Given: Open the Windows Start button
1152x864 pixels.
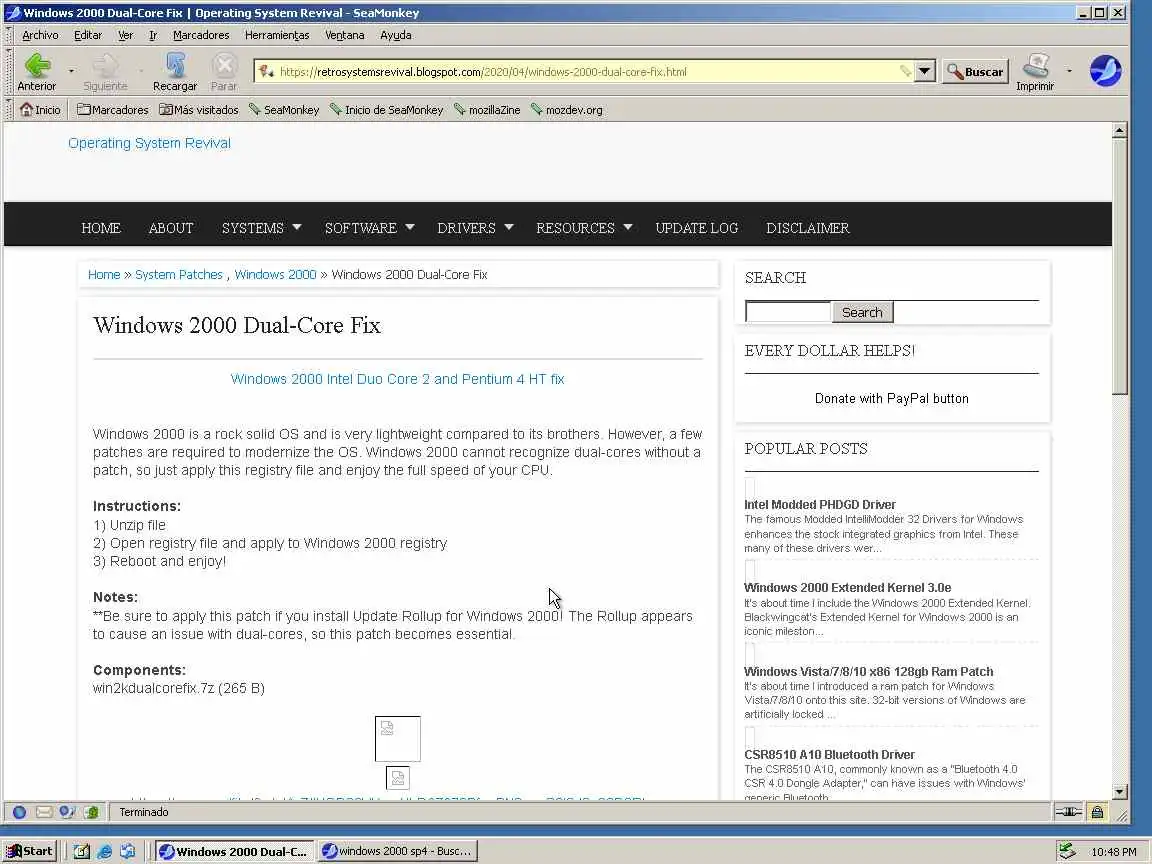Looking at the screenshot, I should coord(29,852).
